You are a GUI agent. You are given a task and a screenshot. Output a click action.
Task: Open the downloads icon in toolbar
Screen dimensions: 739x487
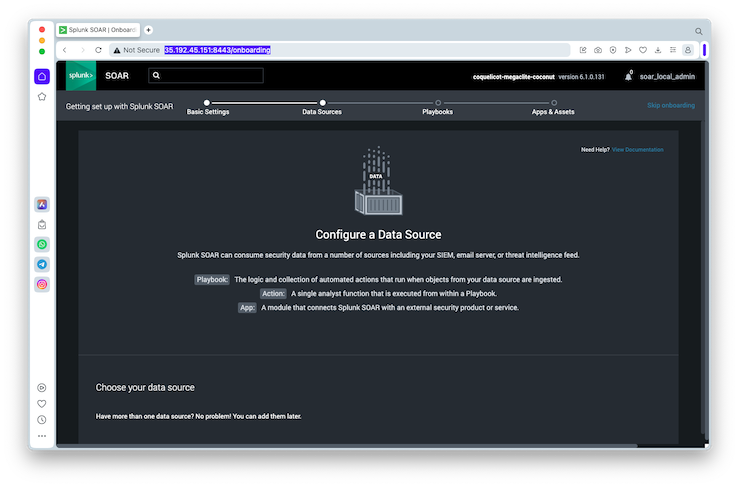point(658,50)
